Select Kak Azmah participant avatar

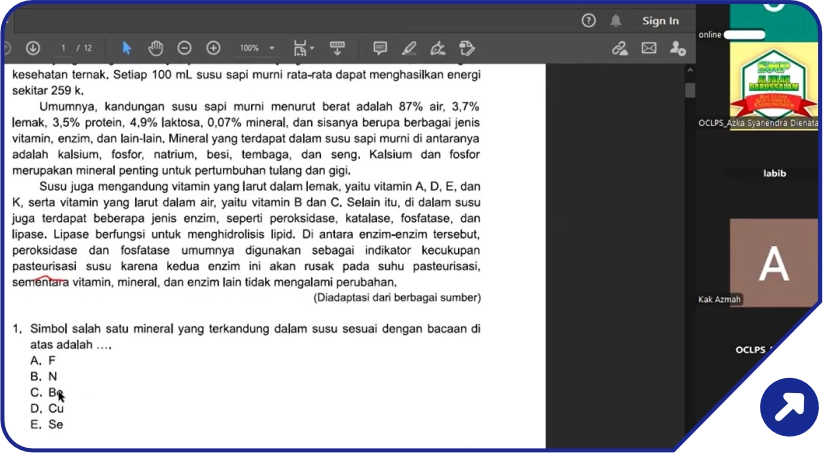tap(774, 262)
